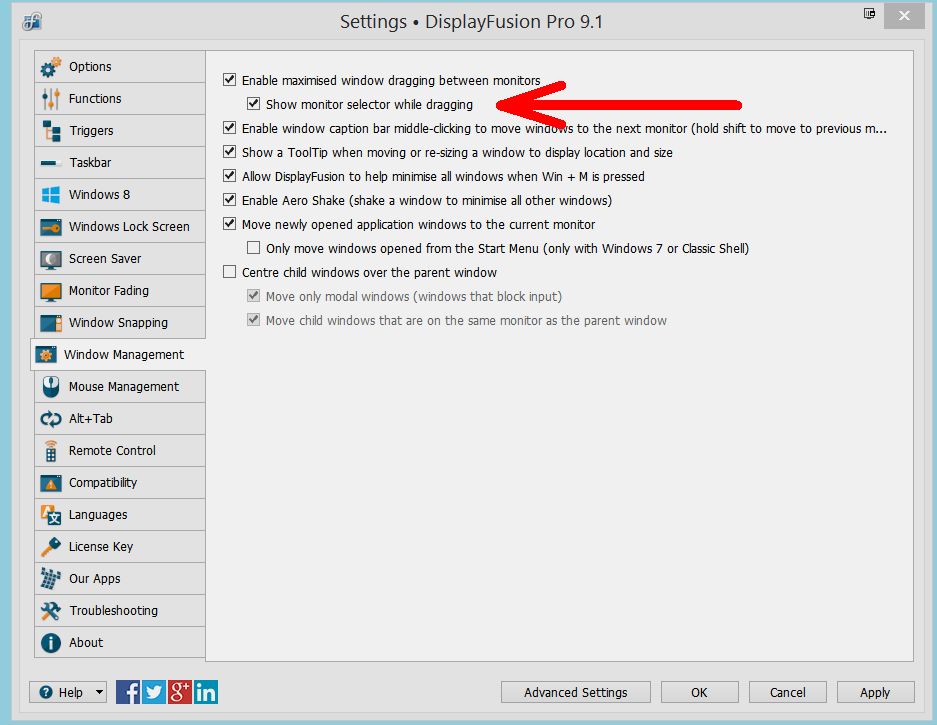
Task: Click the Cancel button
Action: point(787,692)
